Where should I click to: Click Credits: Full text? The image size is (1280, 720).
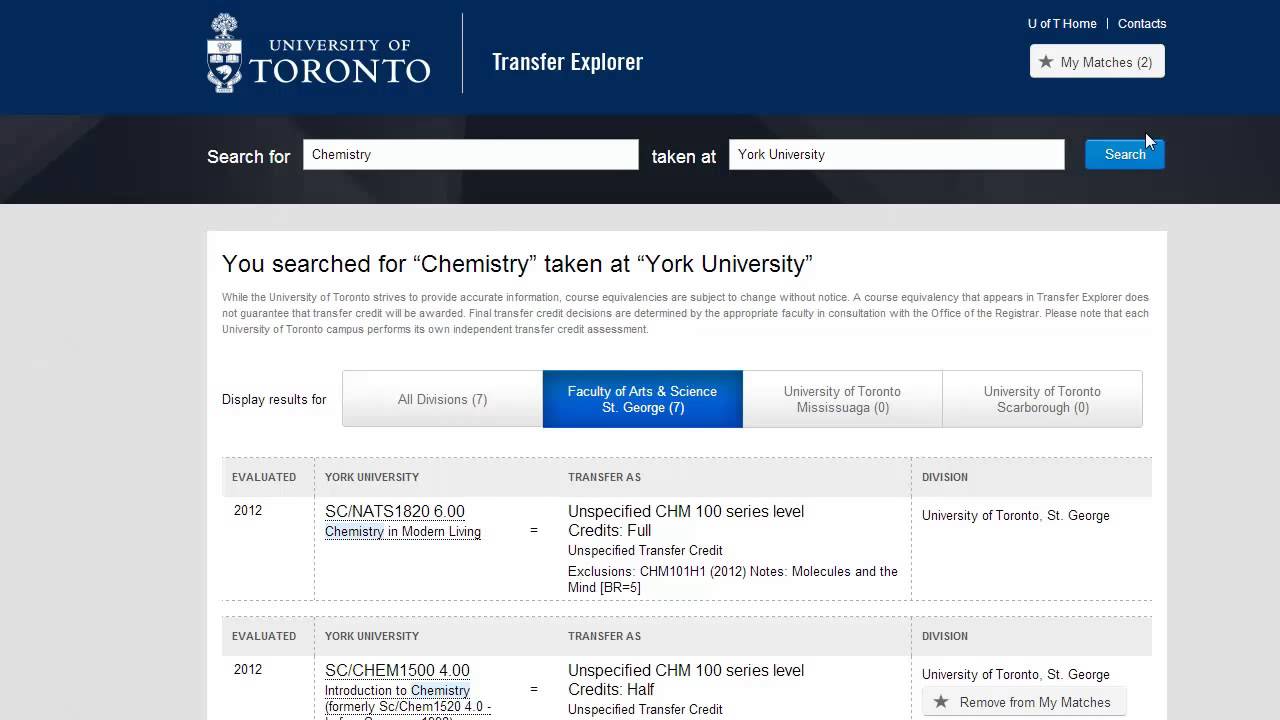tap(610, 531)
